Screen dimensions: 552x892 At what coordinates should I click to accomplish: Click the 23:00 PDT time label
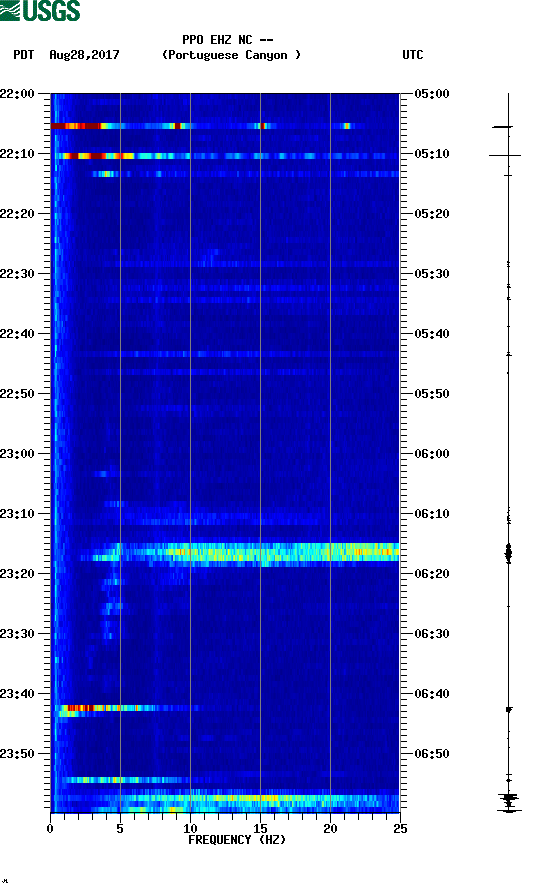pyautogui.click(x=17, y=454)
